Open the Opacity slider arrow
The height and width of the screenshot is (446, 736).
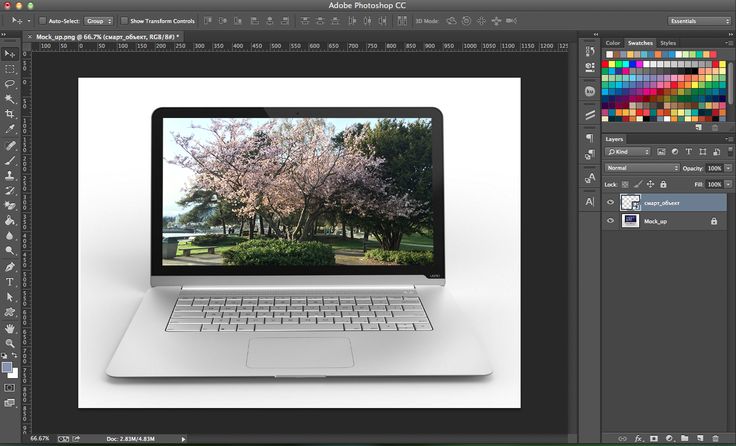point(728,168)
